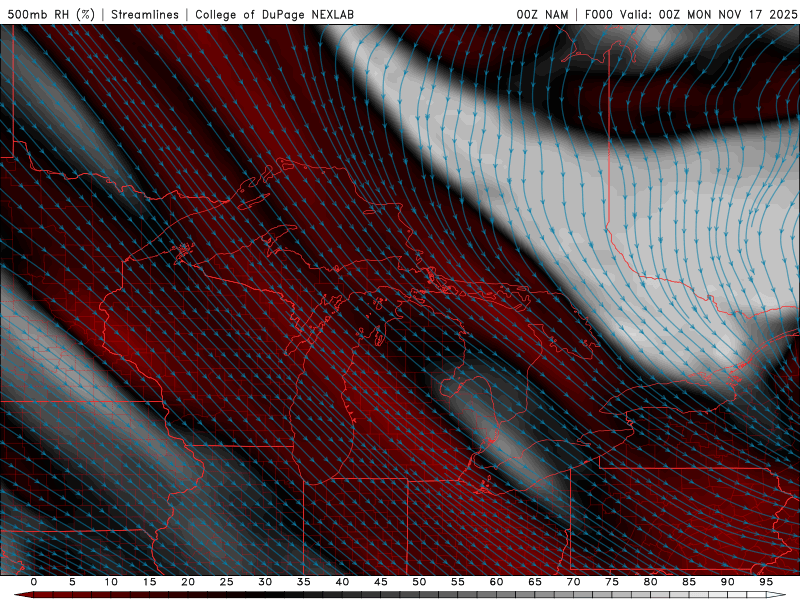Click the '20' colorbar tick label
This screenshot has height=600, width=800.
188,582
